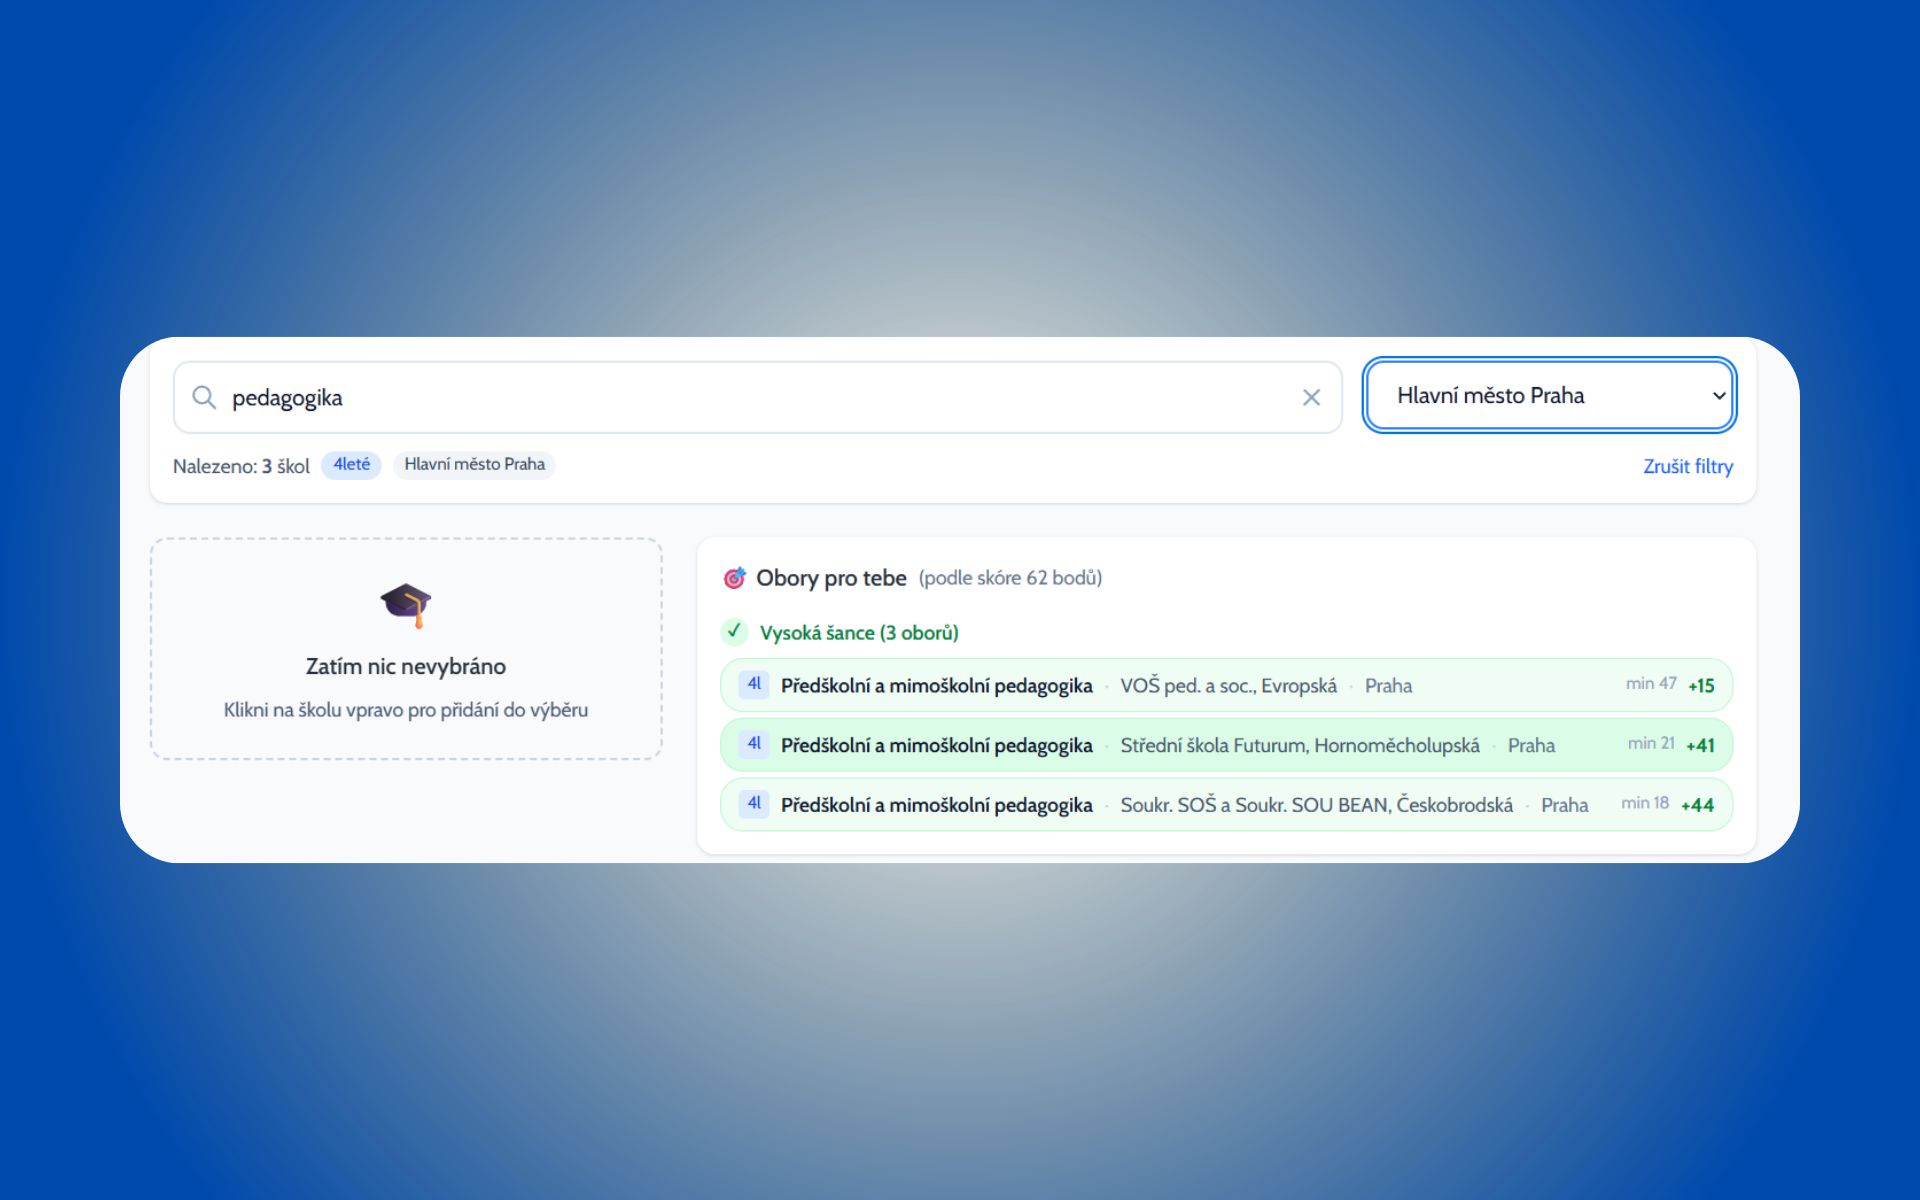Click the target icon beside Obory pro tebe
The height and width of the screenshot is (1200, 1920).
point(735,578)
